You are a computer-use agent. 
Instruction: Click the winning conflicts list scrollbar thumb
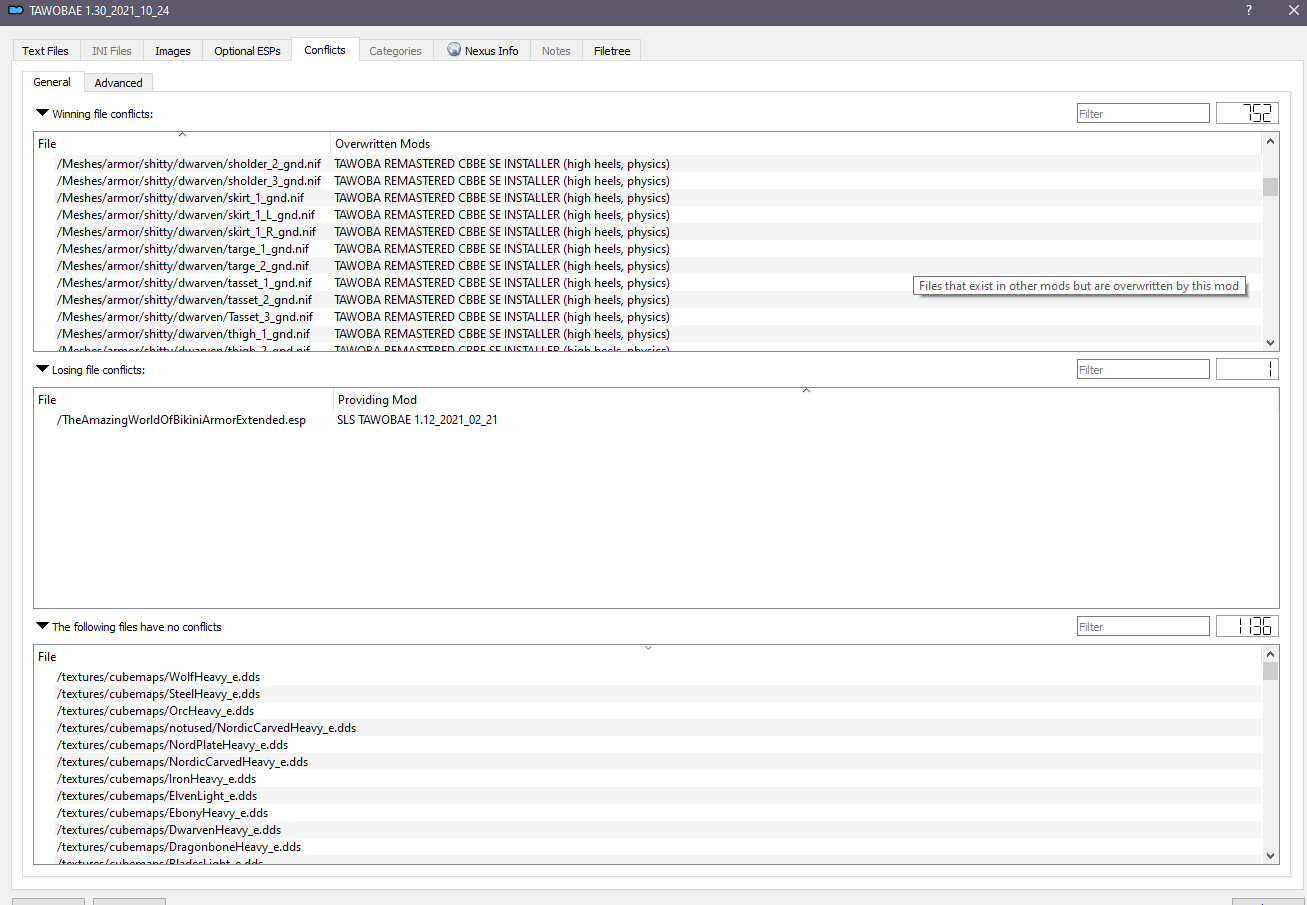click(1270, 187)
